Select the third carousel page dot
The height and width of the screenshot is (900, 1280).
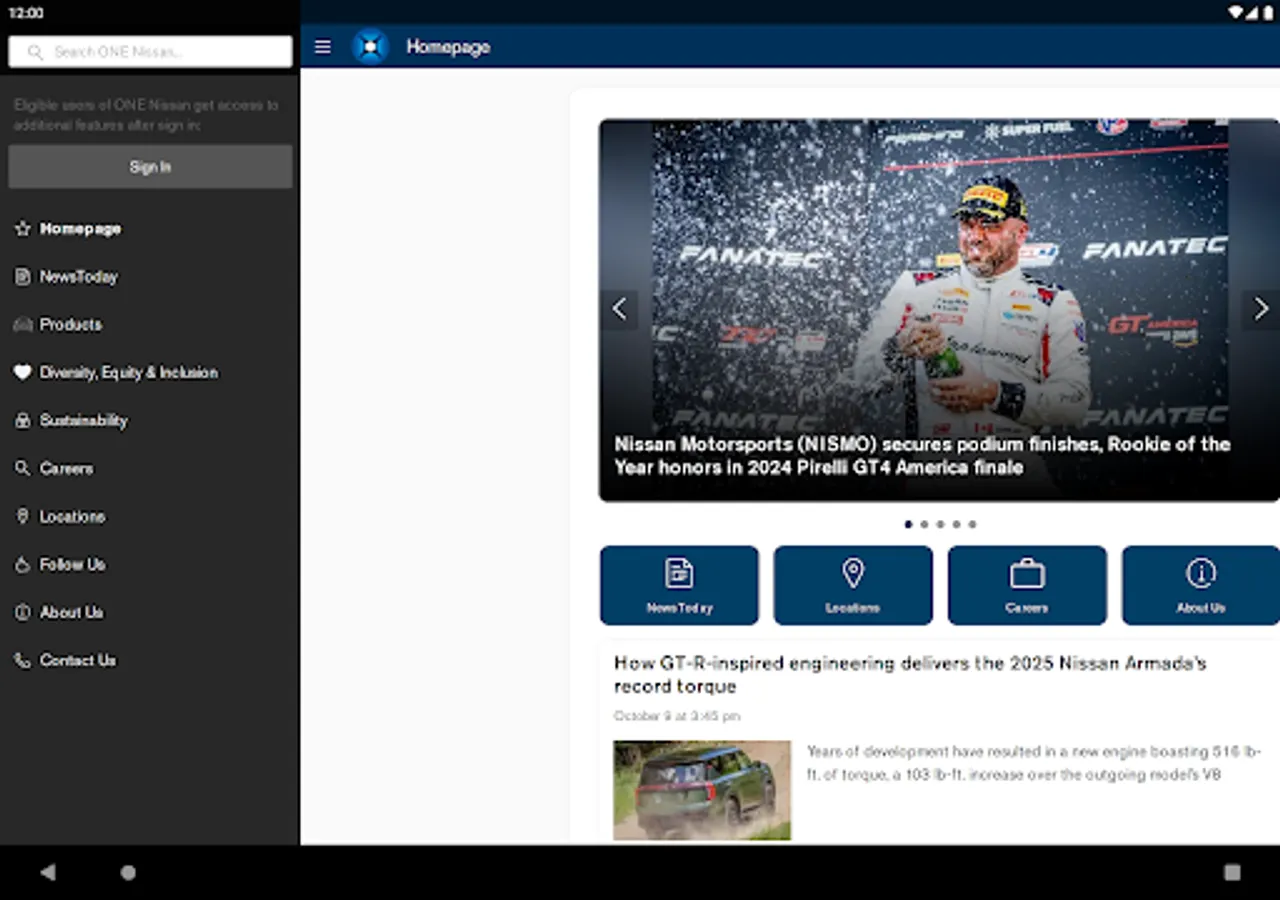[940, 524]
